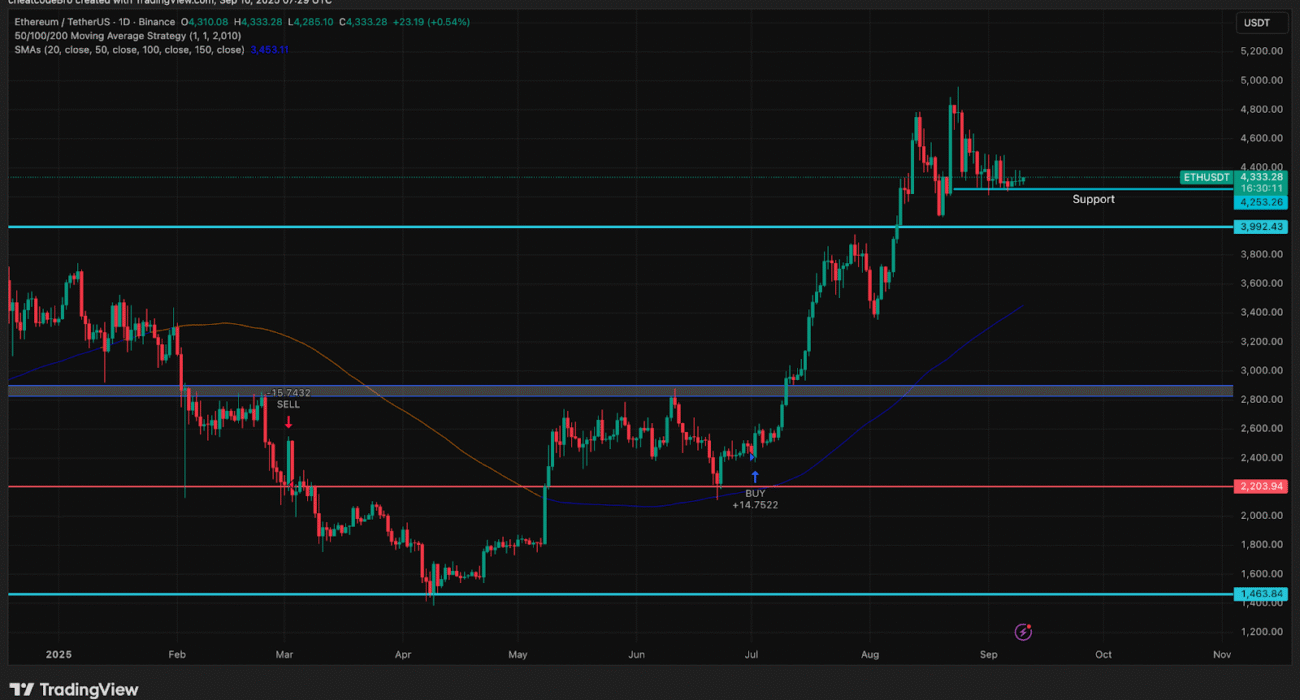Click the Aug label on time axis
This screenshot has width=1300, height=700.
tap(869, 655)
